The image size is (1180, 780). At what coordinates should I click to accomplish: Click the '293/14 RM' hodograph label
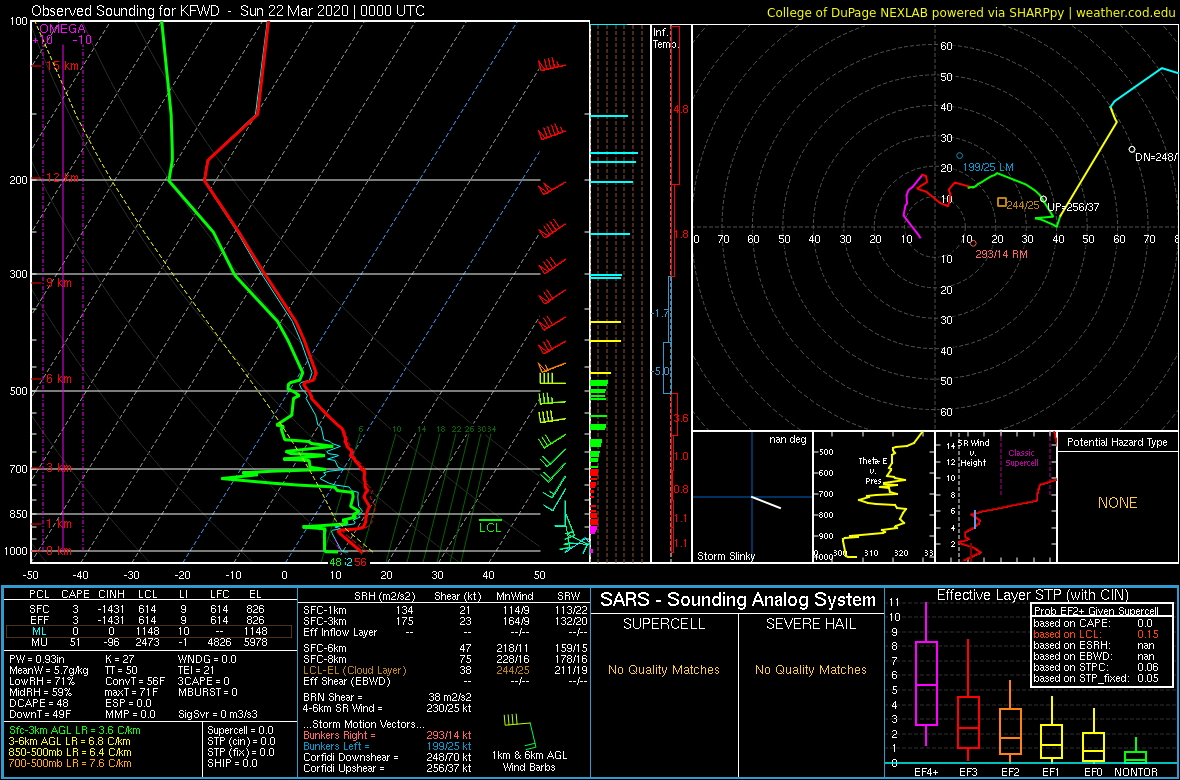click(x=1003, y=254)
